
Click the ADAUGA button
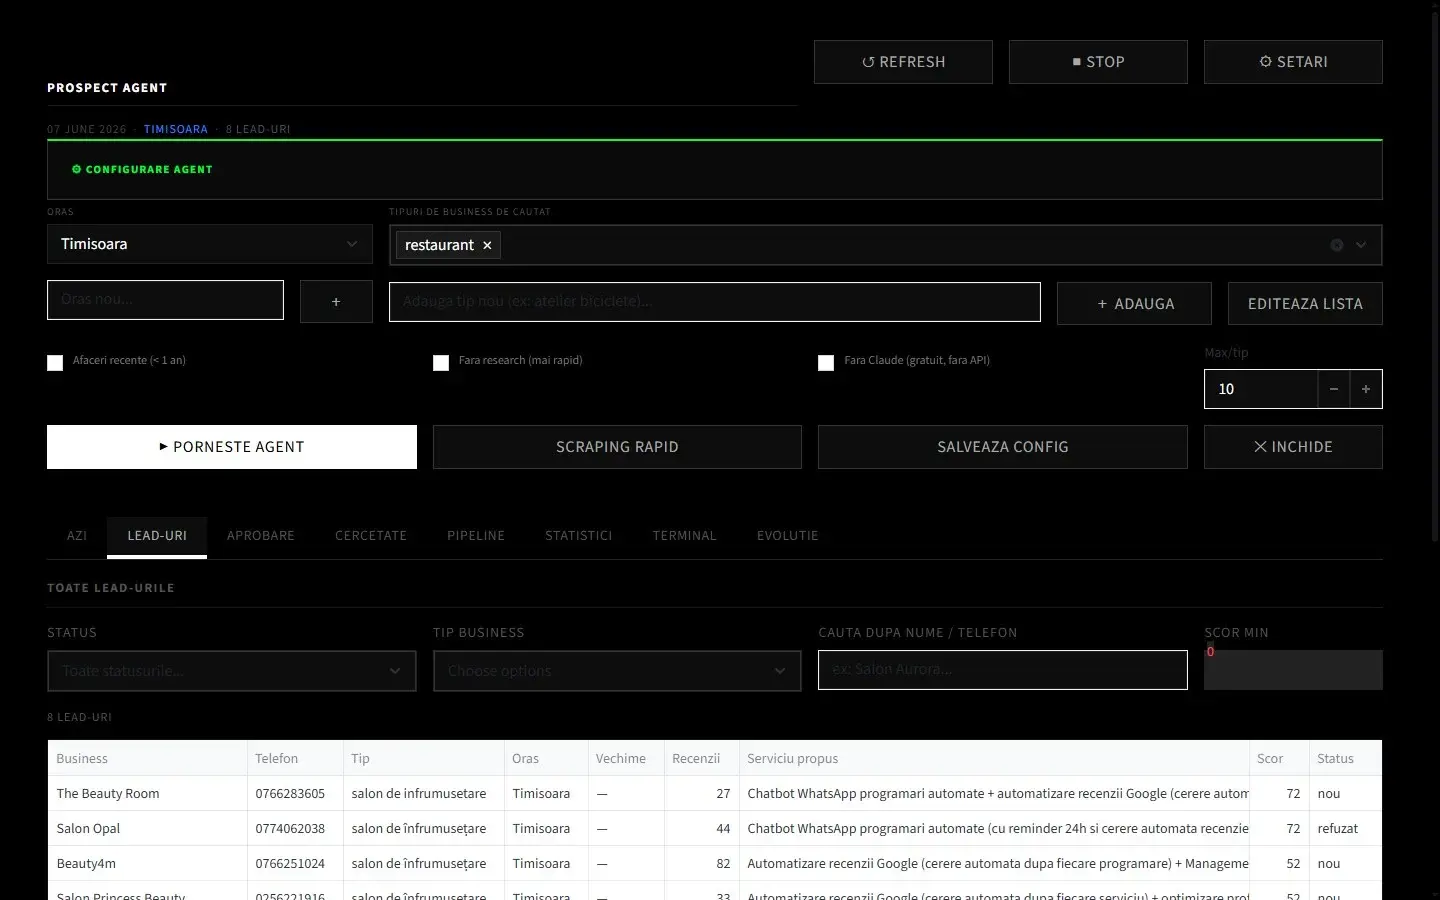pyautogui.click(x=1134, y=304)
